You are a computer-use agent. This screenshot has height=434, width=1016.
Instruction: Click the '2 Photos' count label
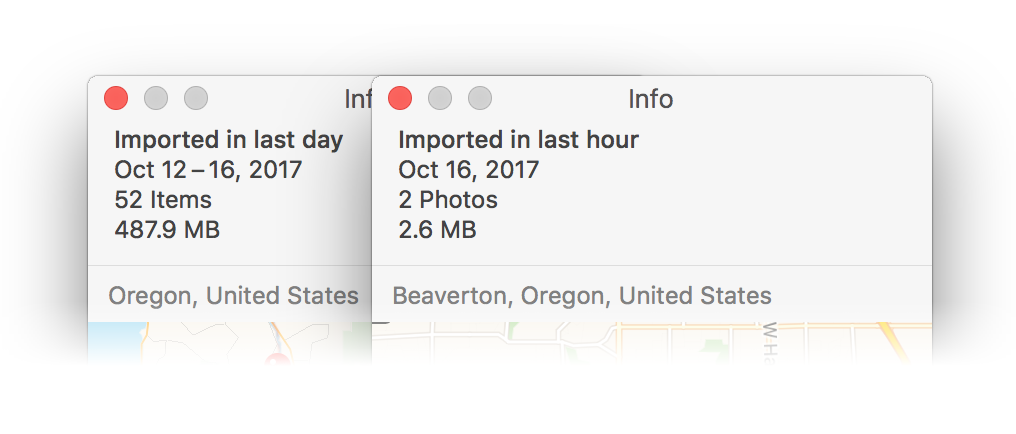tap(448, 200)
